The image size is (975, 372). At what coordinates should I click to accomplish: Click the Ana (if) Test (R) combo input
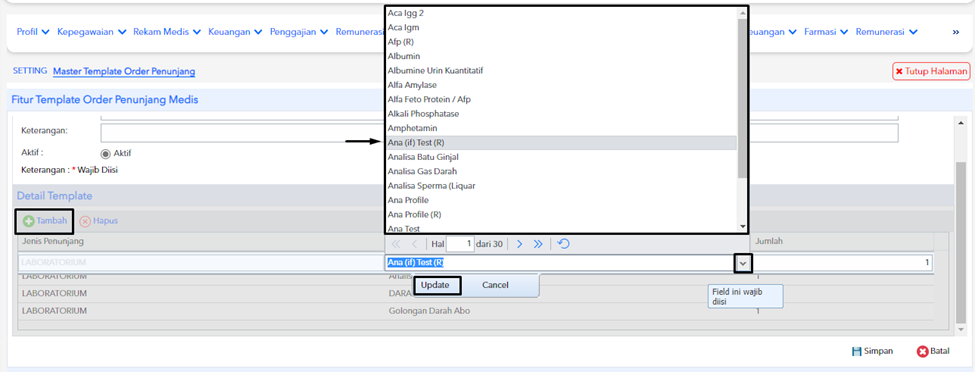(x=560, y=263)
